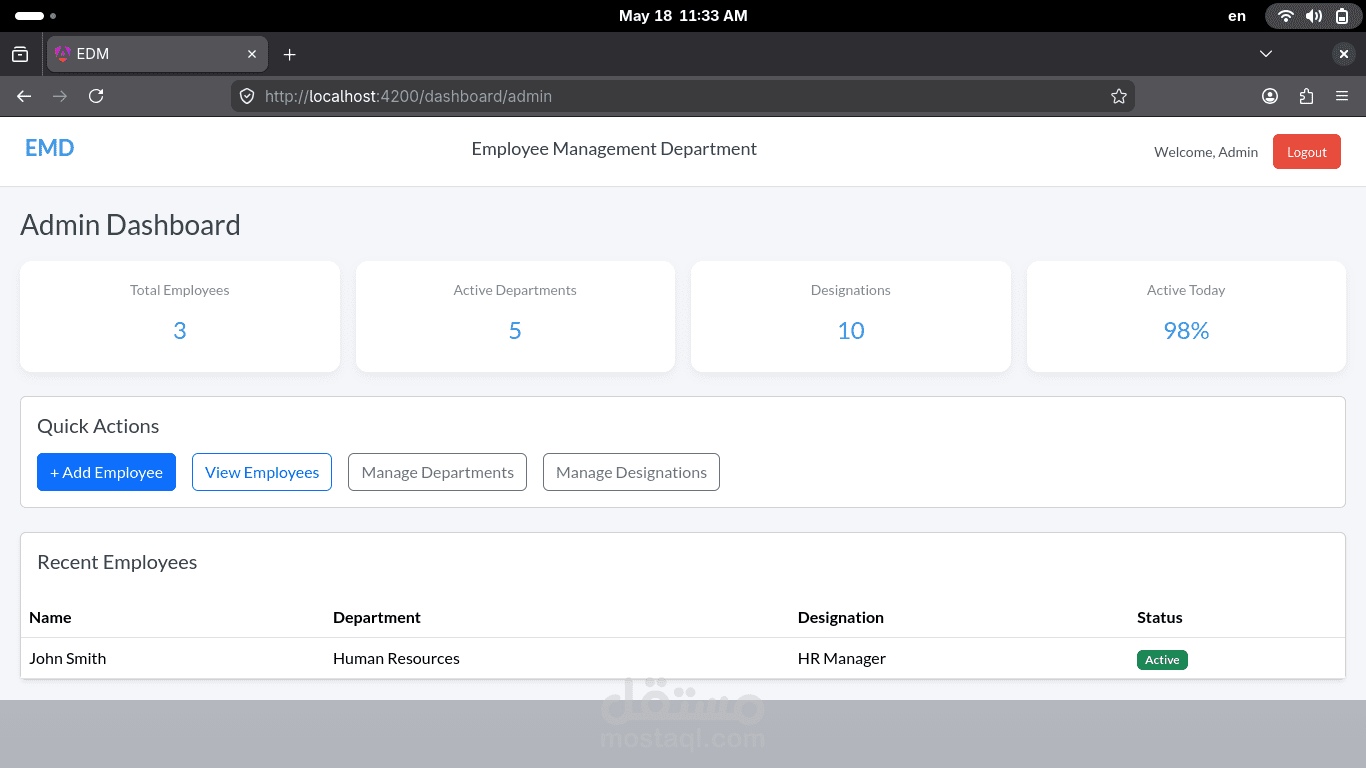This screenshot has width=1366, height=768.
Task: Click the battery status icon
Action: [x=1342, y=16]
